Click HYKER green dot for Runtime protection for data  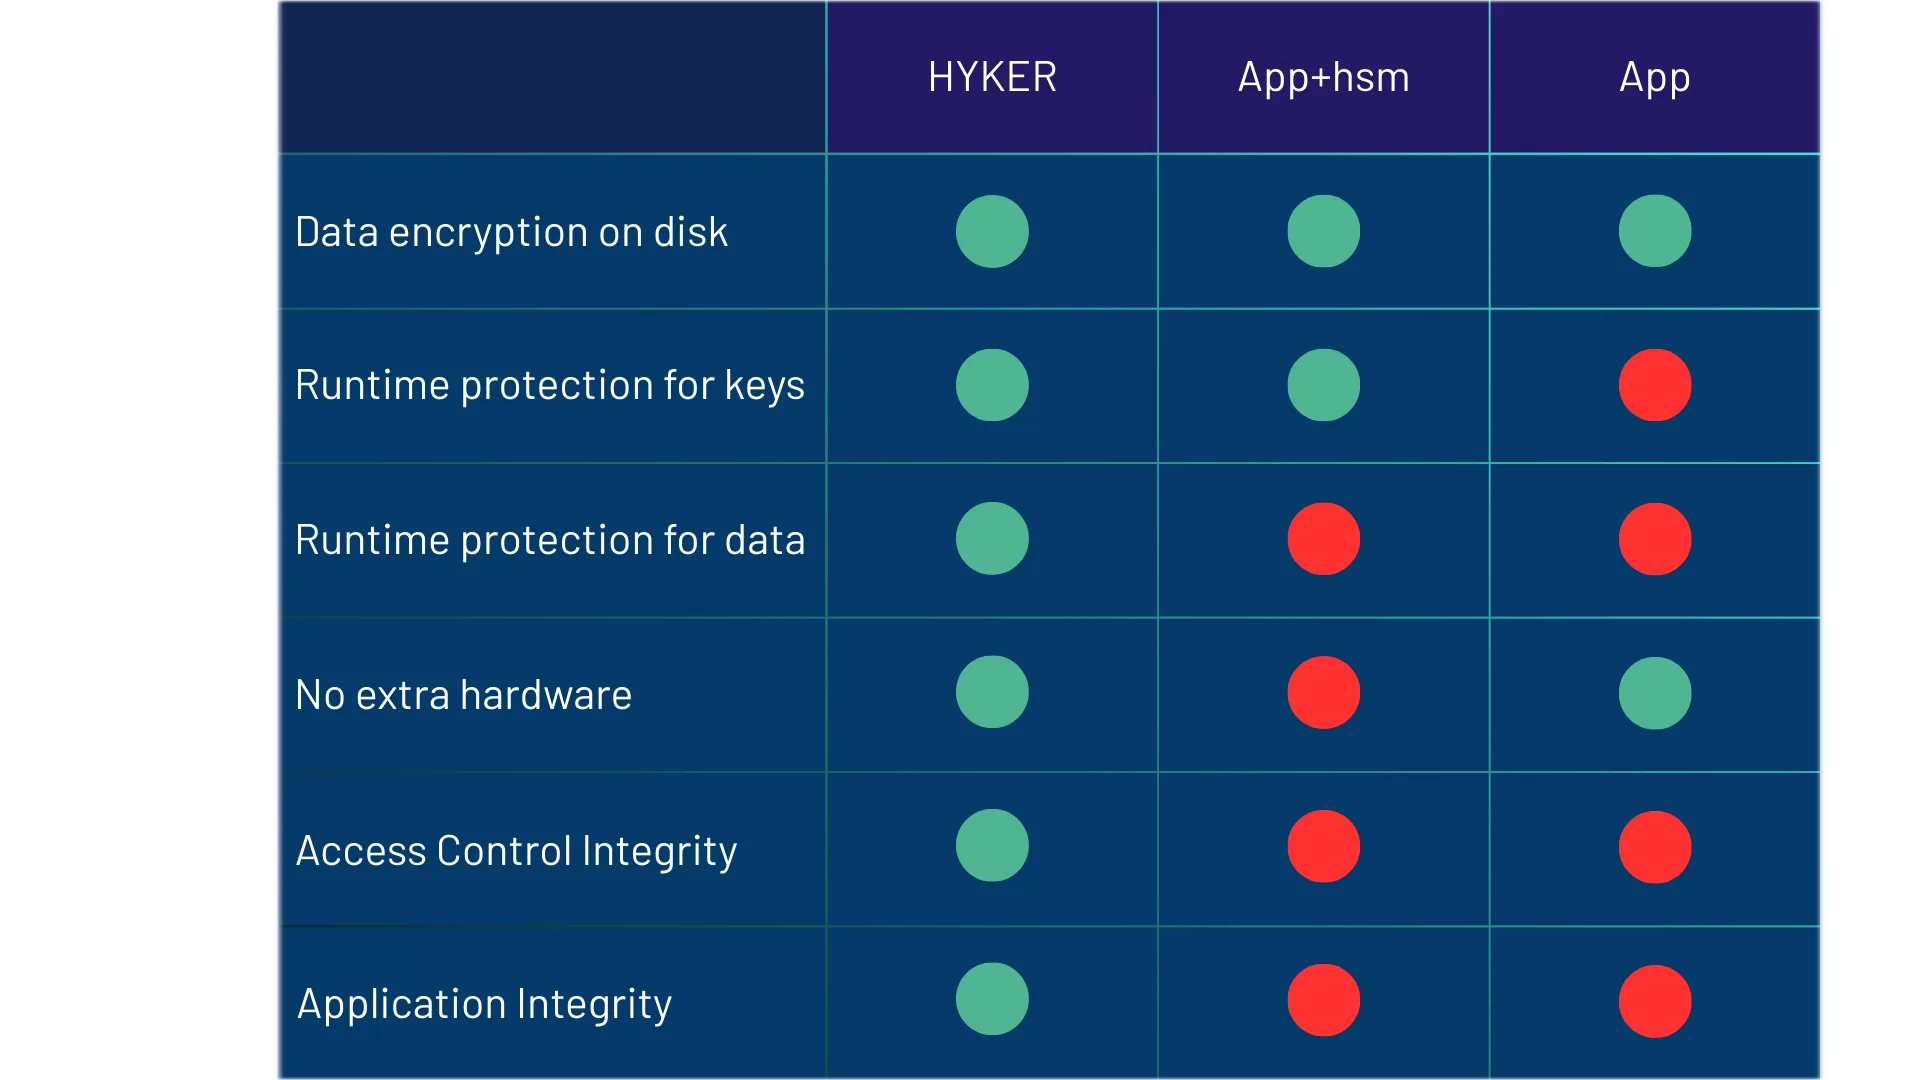coord(992,539)
